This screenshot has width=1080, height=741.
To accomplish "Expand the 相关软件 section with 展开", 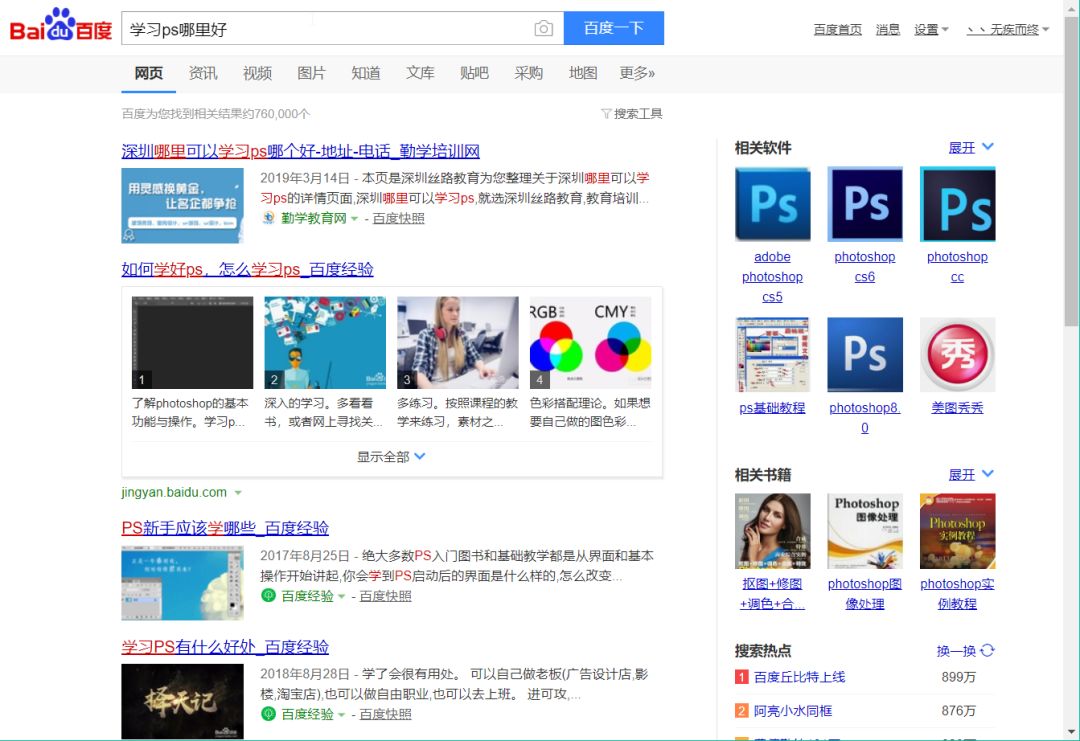I will click(971, 147).
